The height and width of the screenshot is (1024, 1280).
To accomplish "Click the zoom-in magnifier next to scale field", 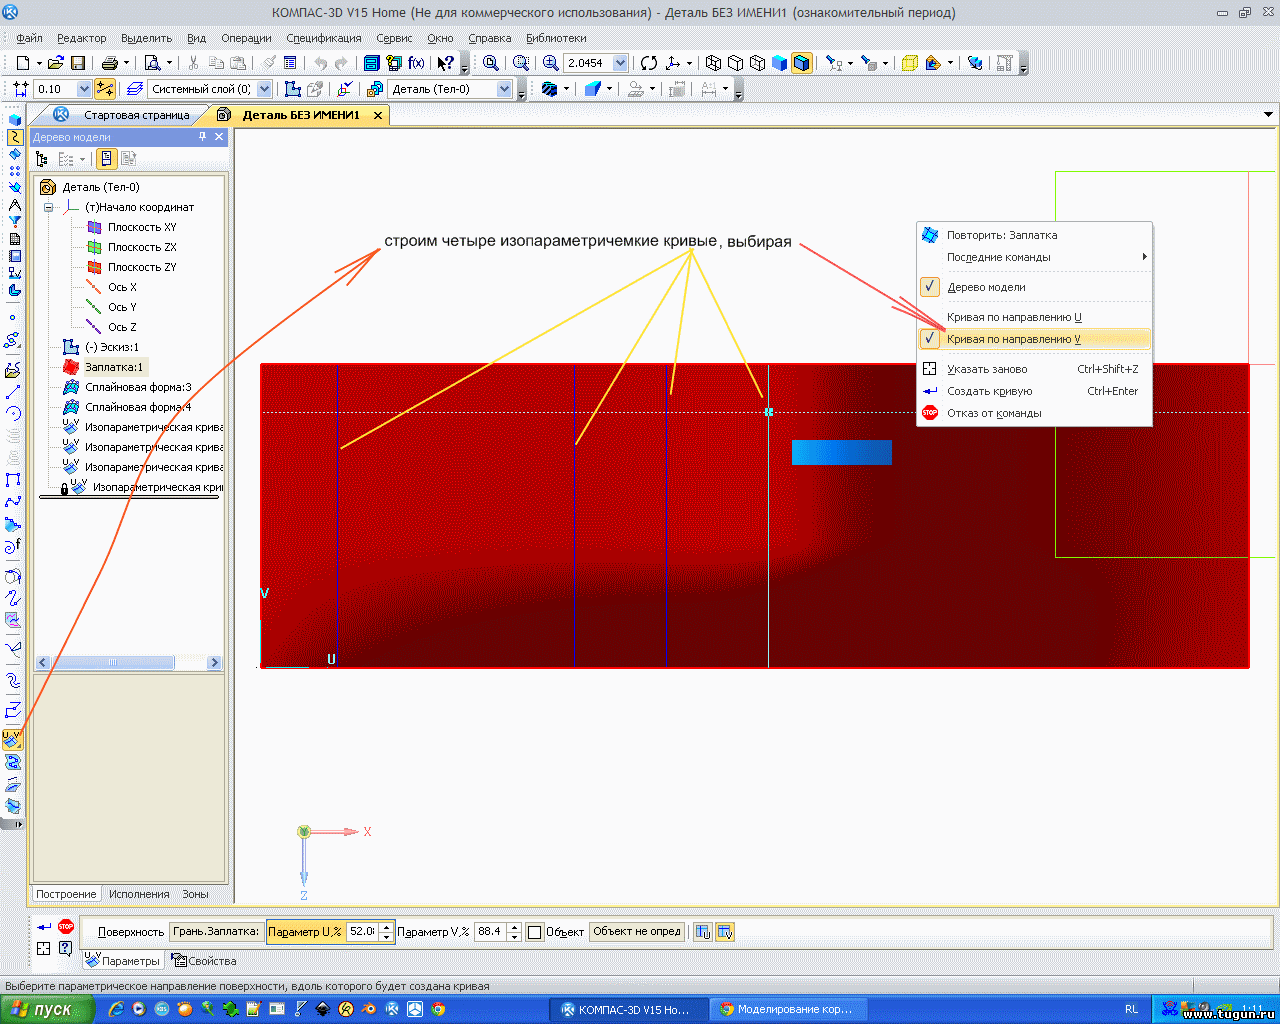I will (550, 63).
